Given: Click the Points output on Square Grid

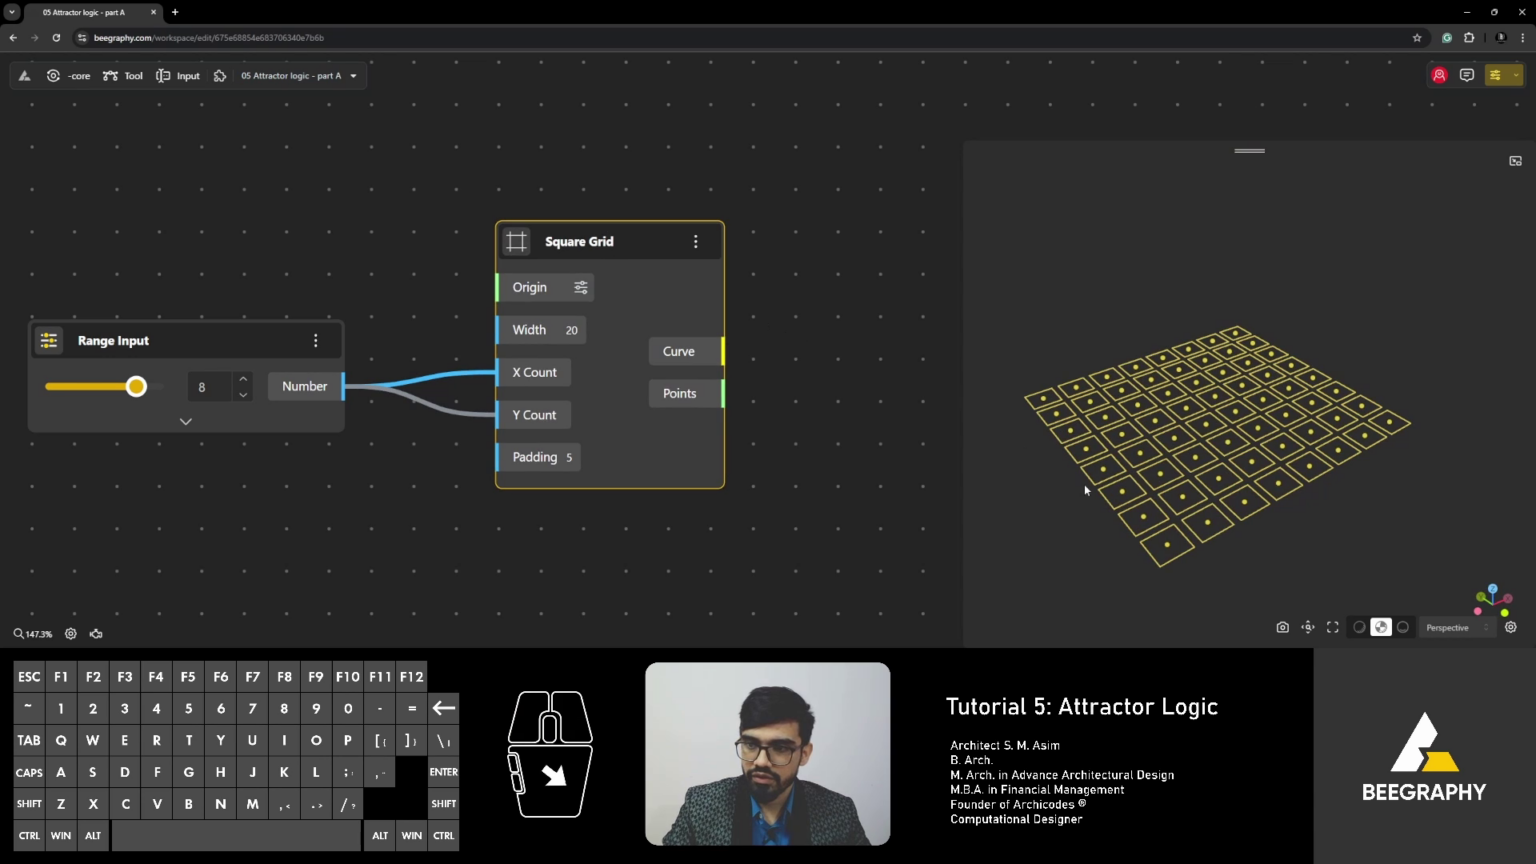Looking at the screenshot, I should coord(679,393).
